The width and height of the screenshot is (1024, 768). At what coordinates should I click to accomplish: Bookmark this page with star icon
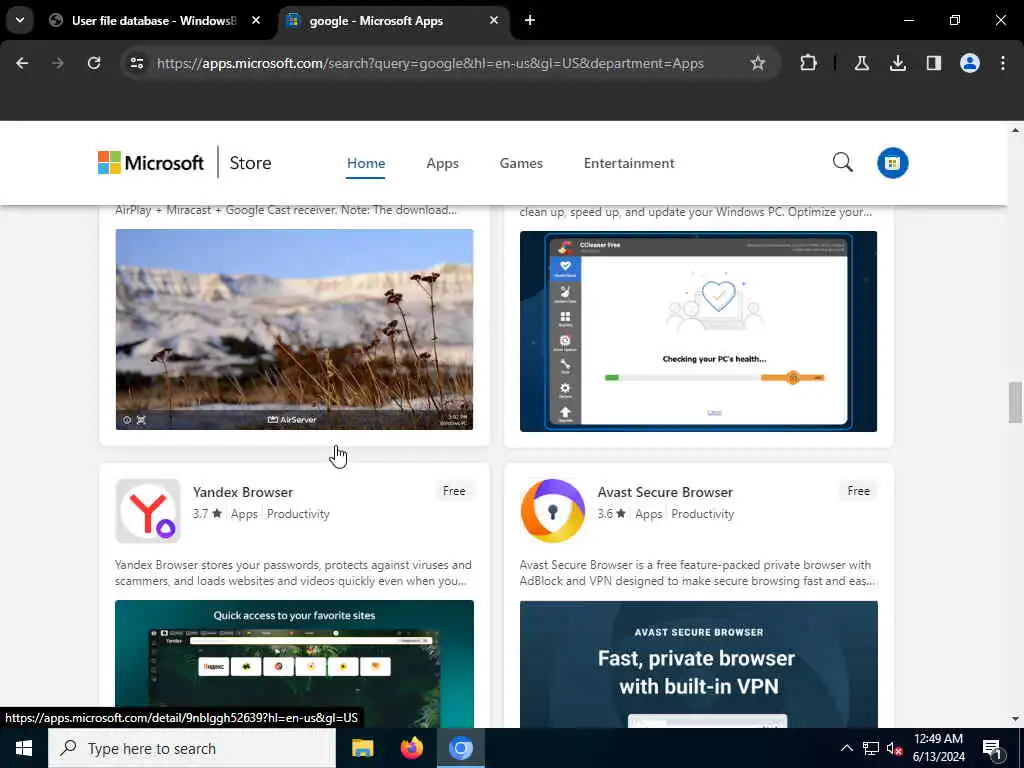[758, 63]
